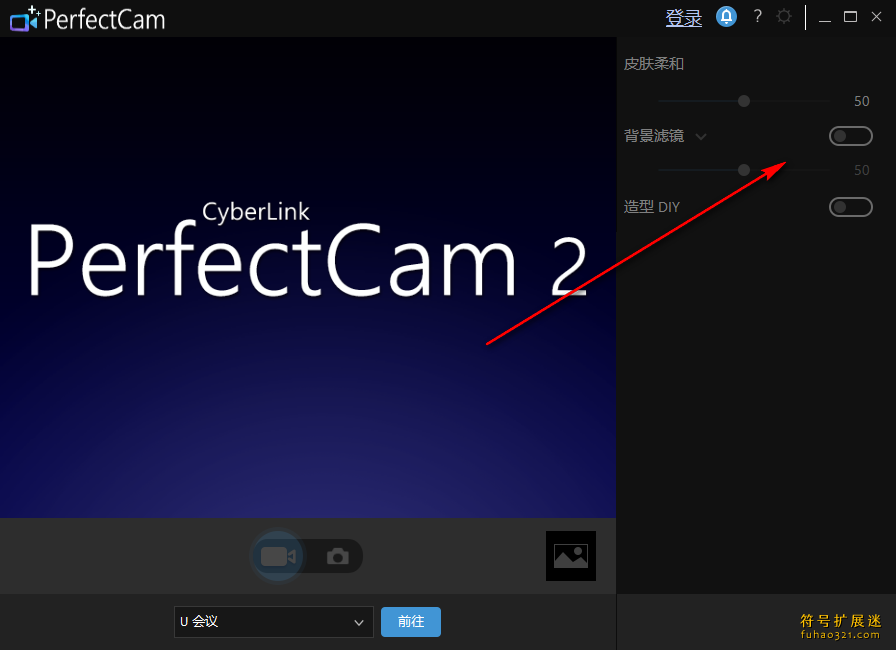Adjust the 背景滤镜 intensity slider
Viewport: 896px width, 650px height.
(743, 170)
